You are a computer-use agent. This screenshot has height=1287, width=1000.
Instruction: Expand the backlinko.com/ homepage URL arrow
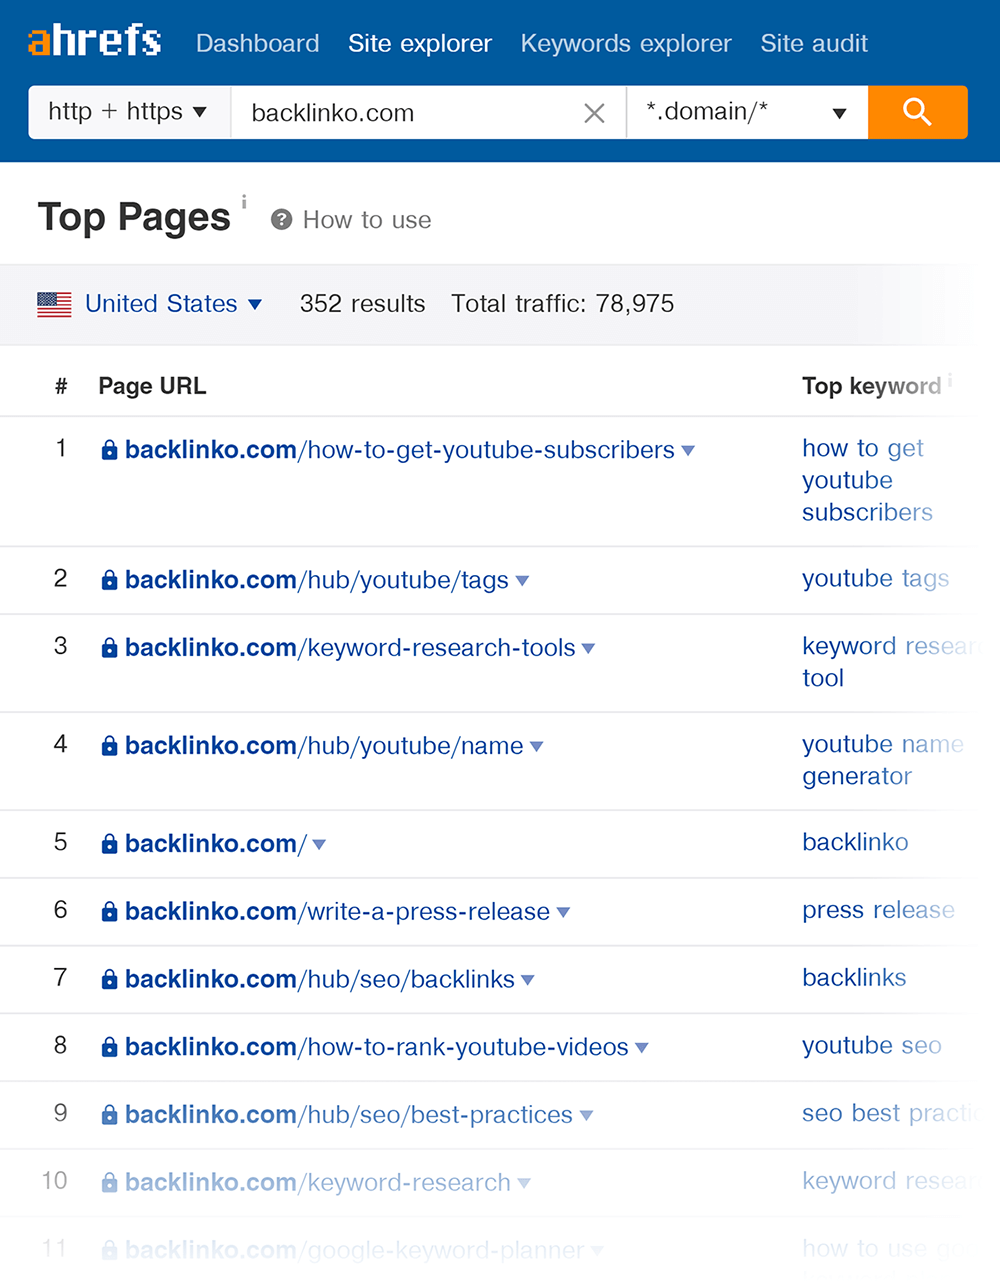point(319,845)
